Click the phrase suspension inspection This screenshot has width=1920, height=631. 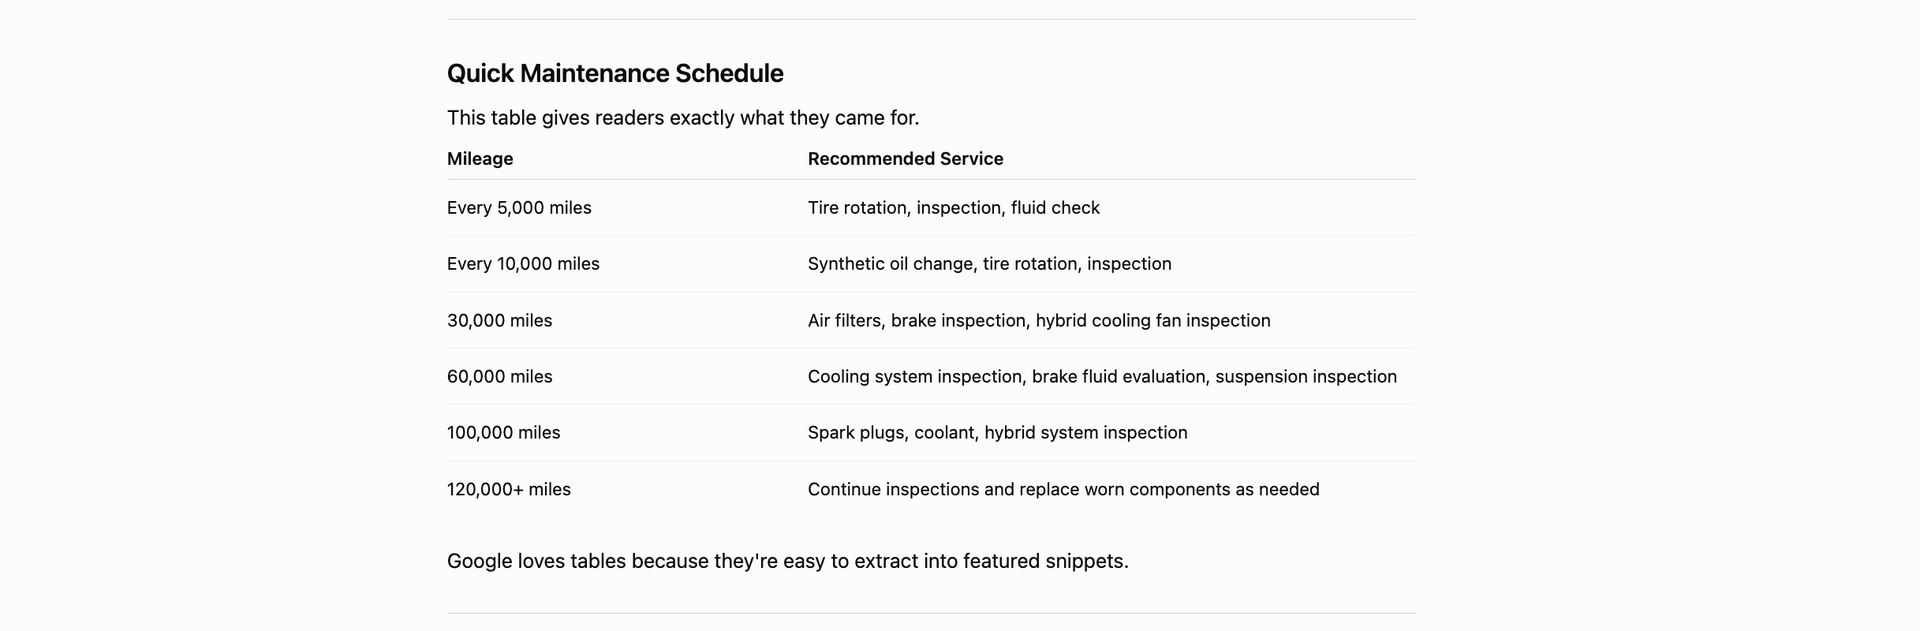(1306, 377)
